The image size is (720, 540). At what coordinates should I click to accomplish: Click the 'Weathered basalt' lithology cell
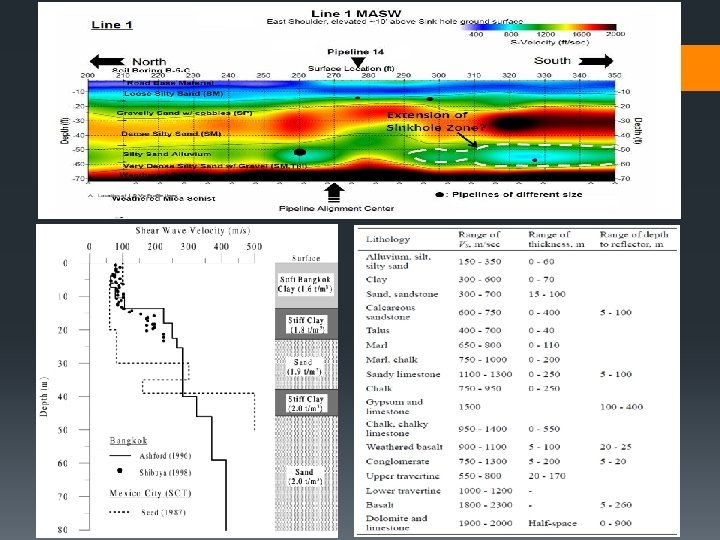tap(404, 447)
